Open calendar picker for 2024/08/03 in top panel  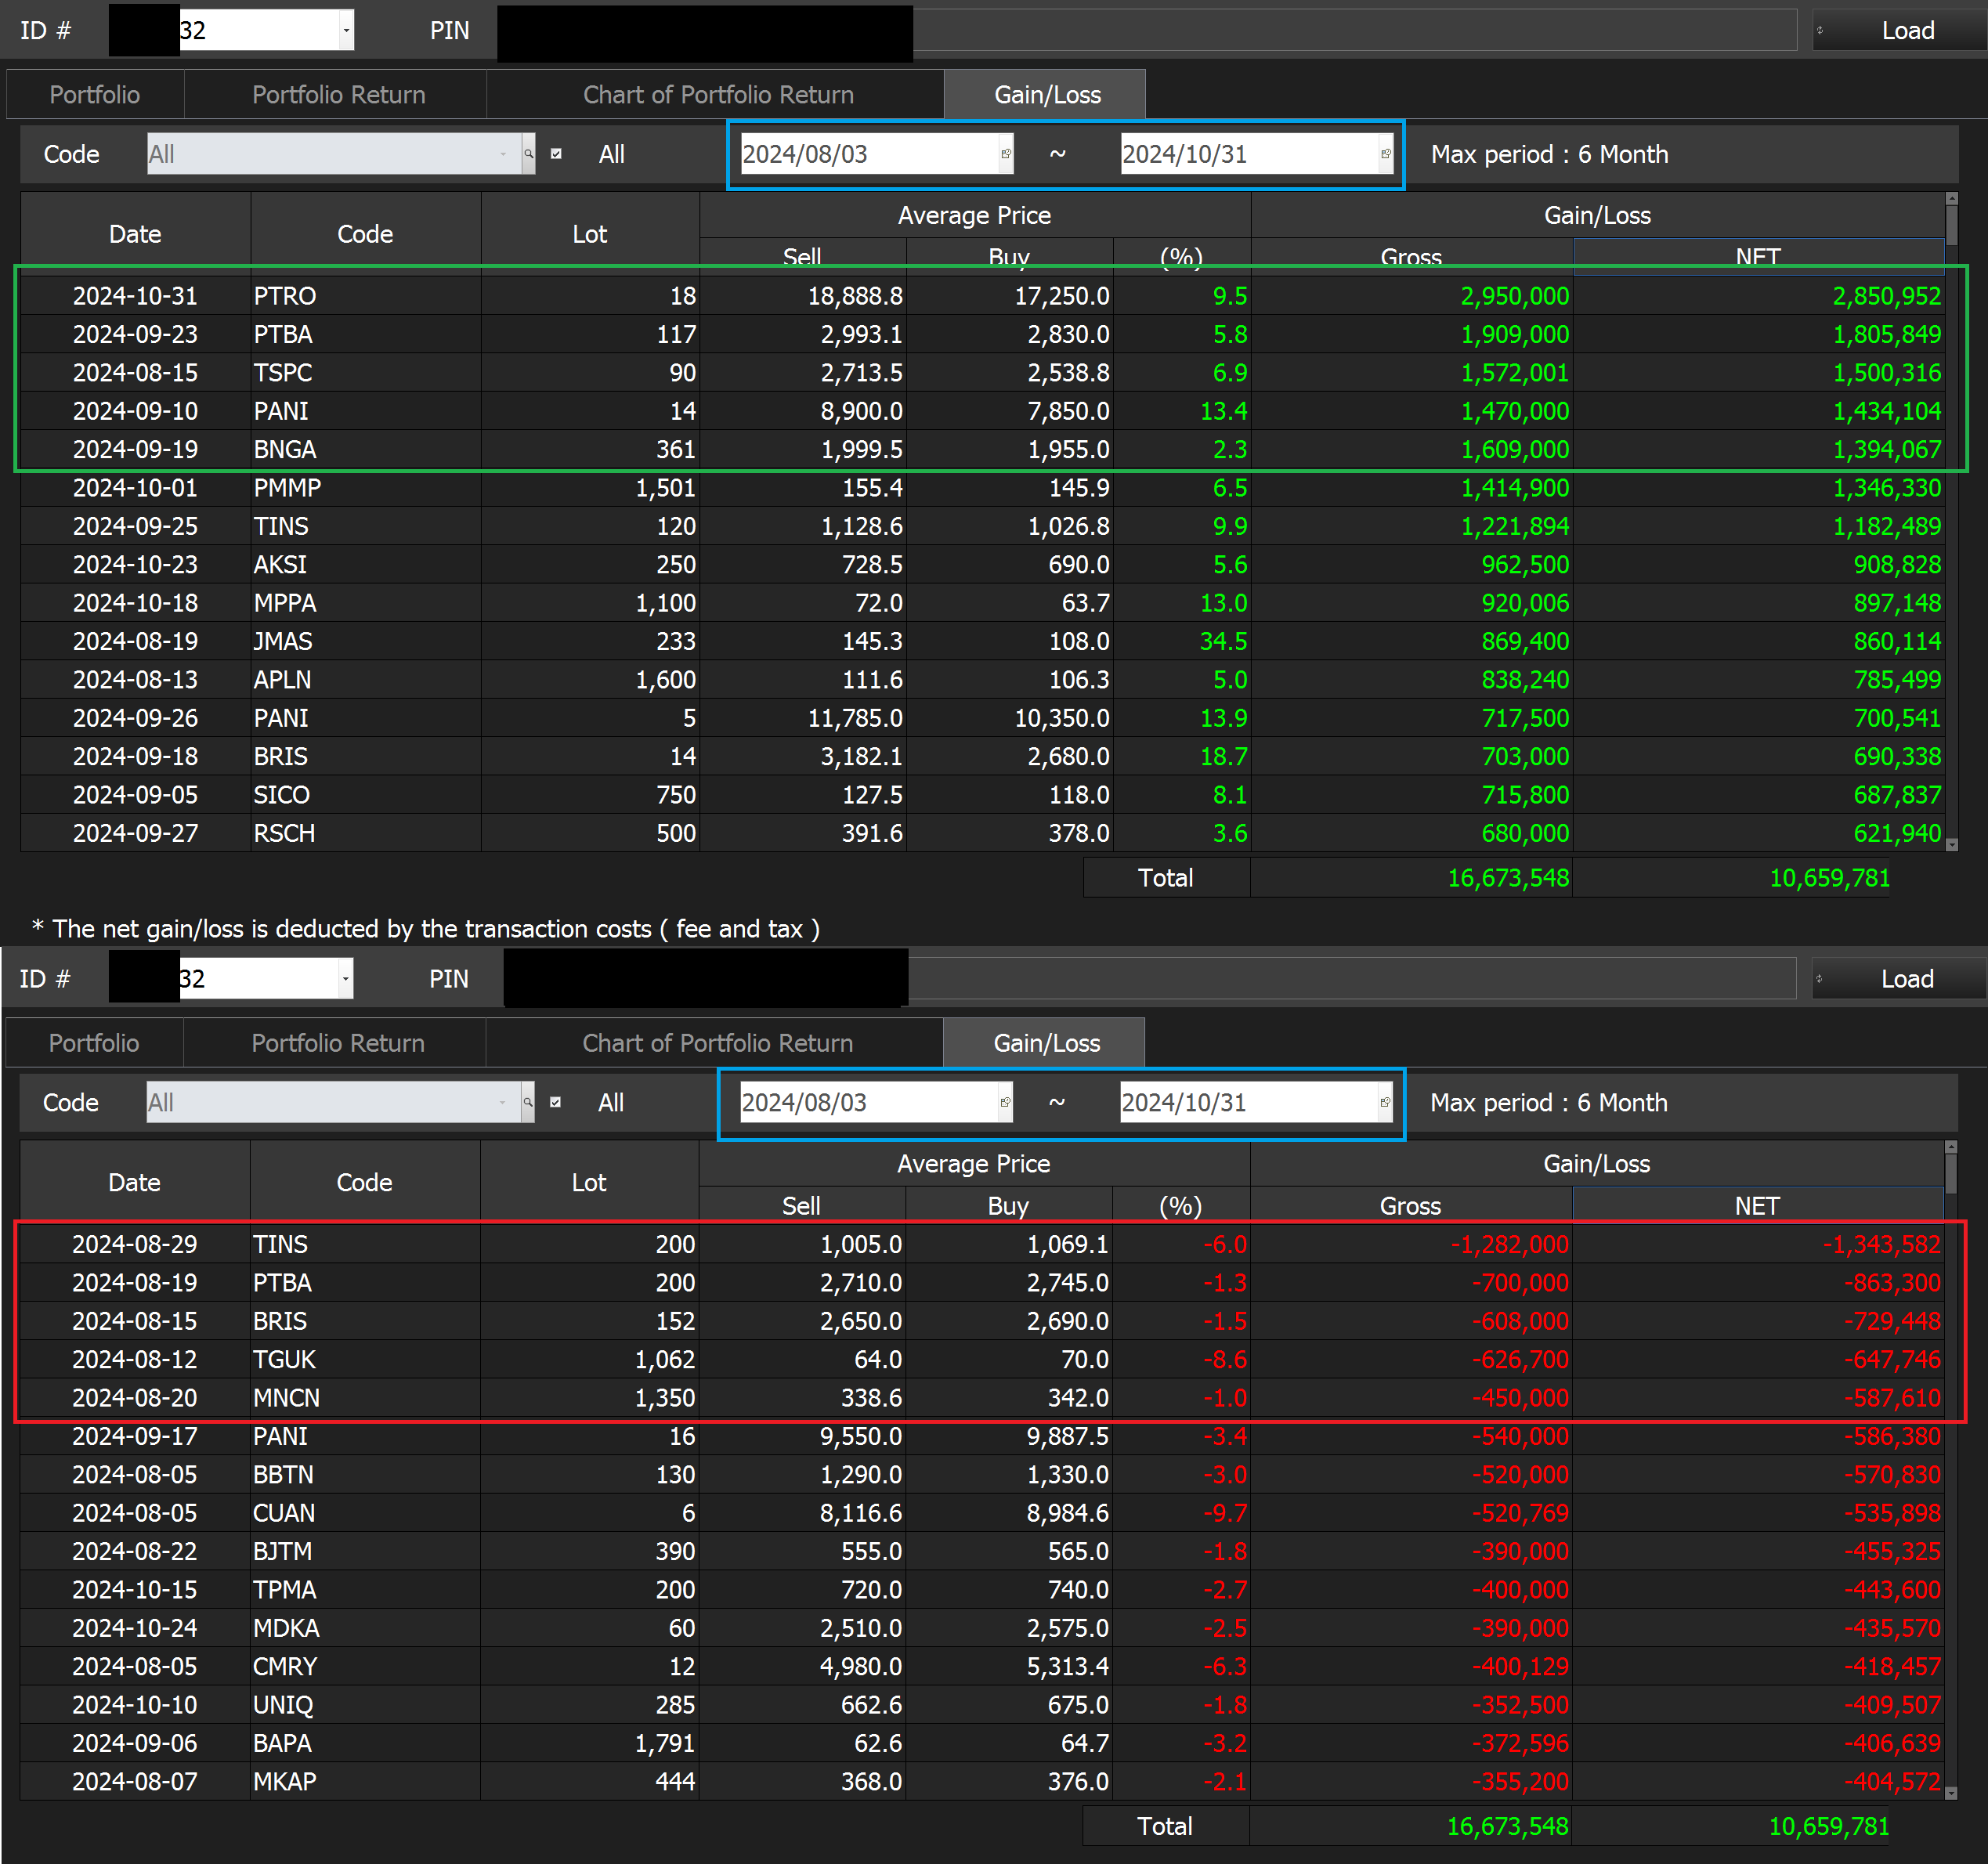tap(1006, 154)
